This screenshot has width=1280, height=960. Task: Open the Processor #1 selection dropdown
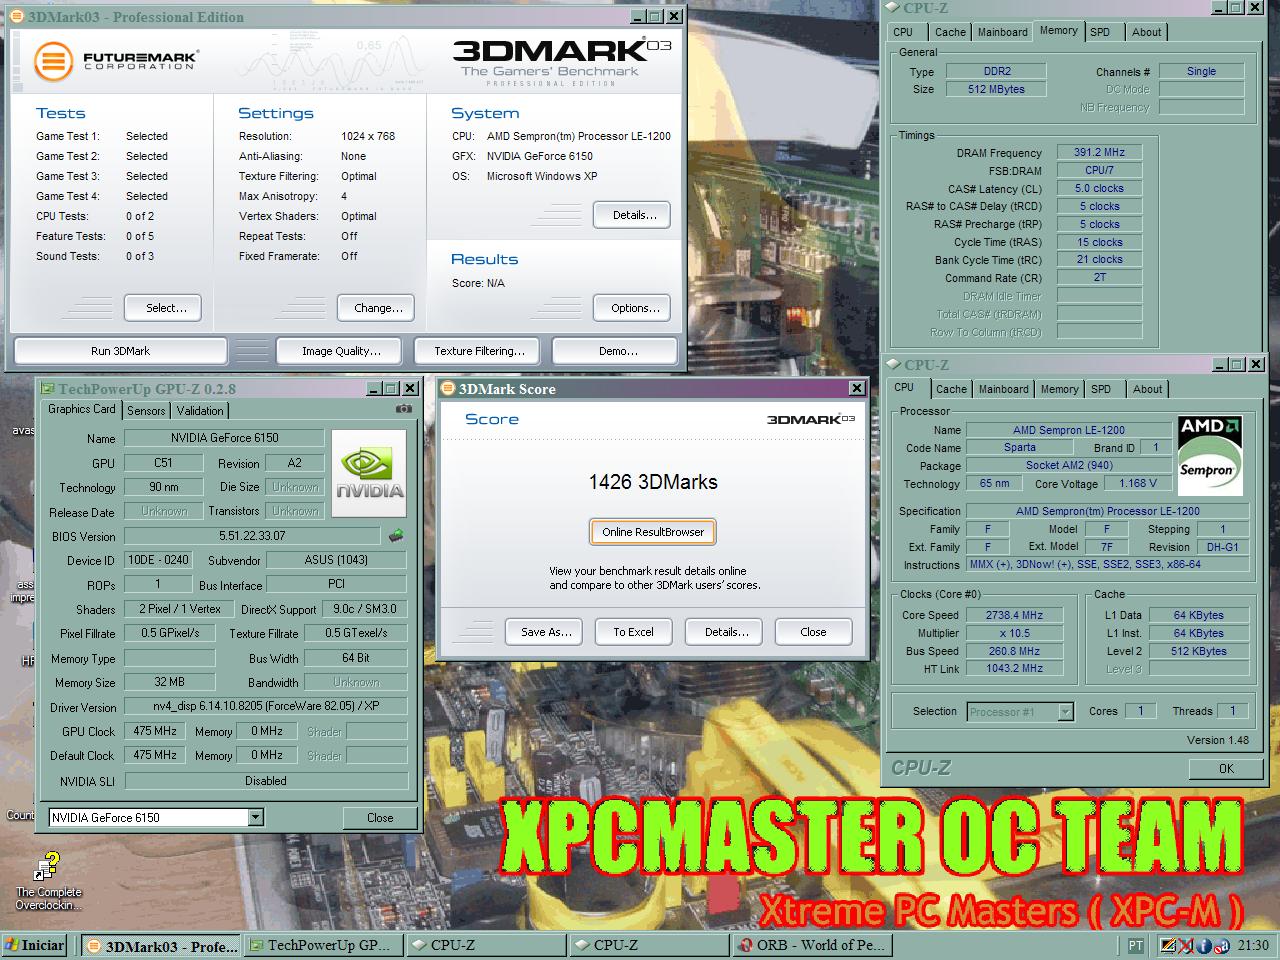click(x=1065, y=712)
